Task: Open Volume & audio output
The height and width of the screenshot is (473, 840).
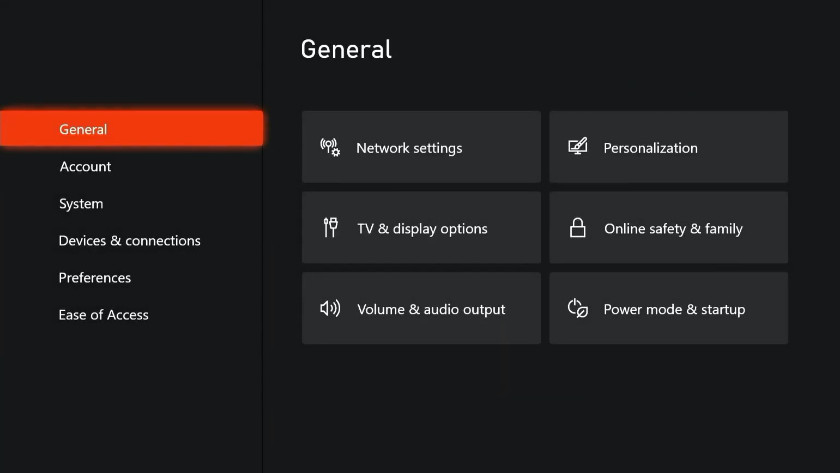Action: click(421, 308)
